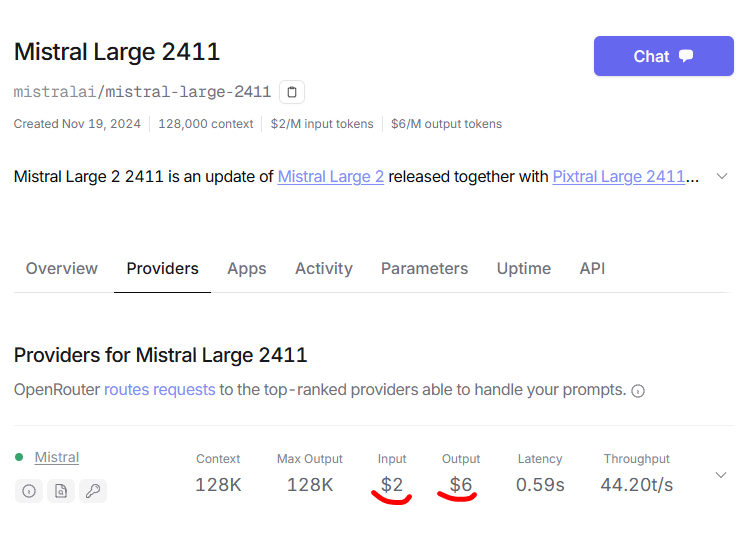
Task: Click the Throughput column label
Action: tap(637, 459)
